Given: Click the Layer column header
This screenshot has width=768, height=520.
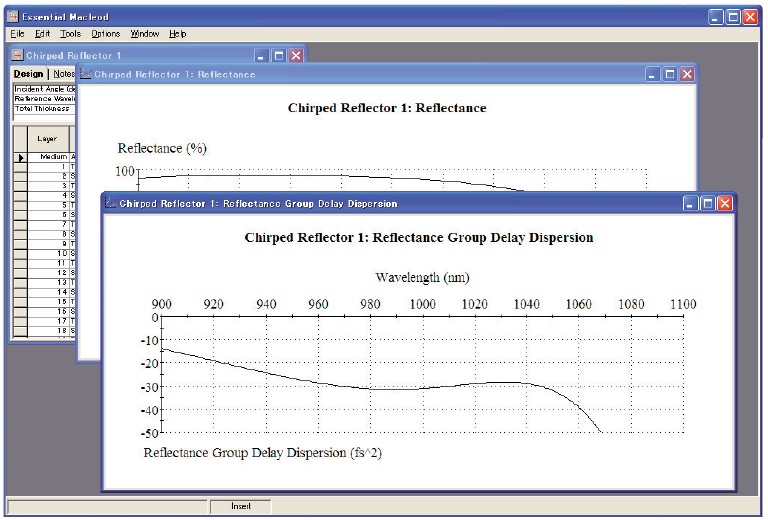Looking at the screenshot, I should tap(47, 139).
